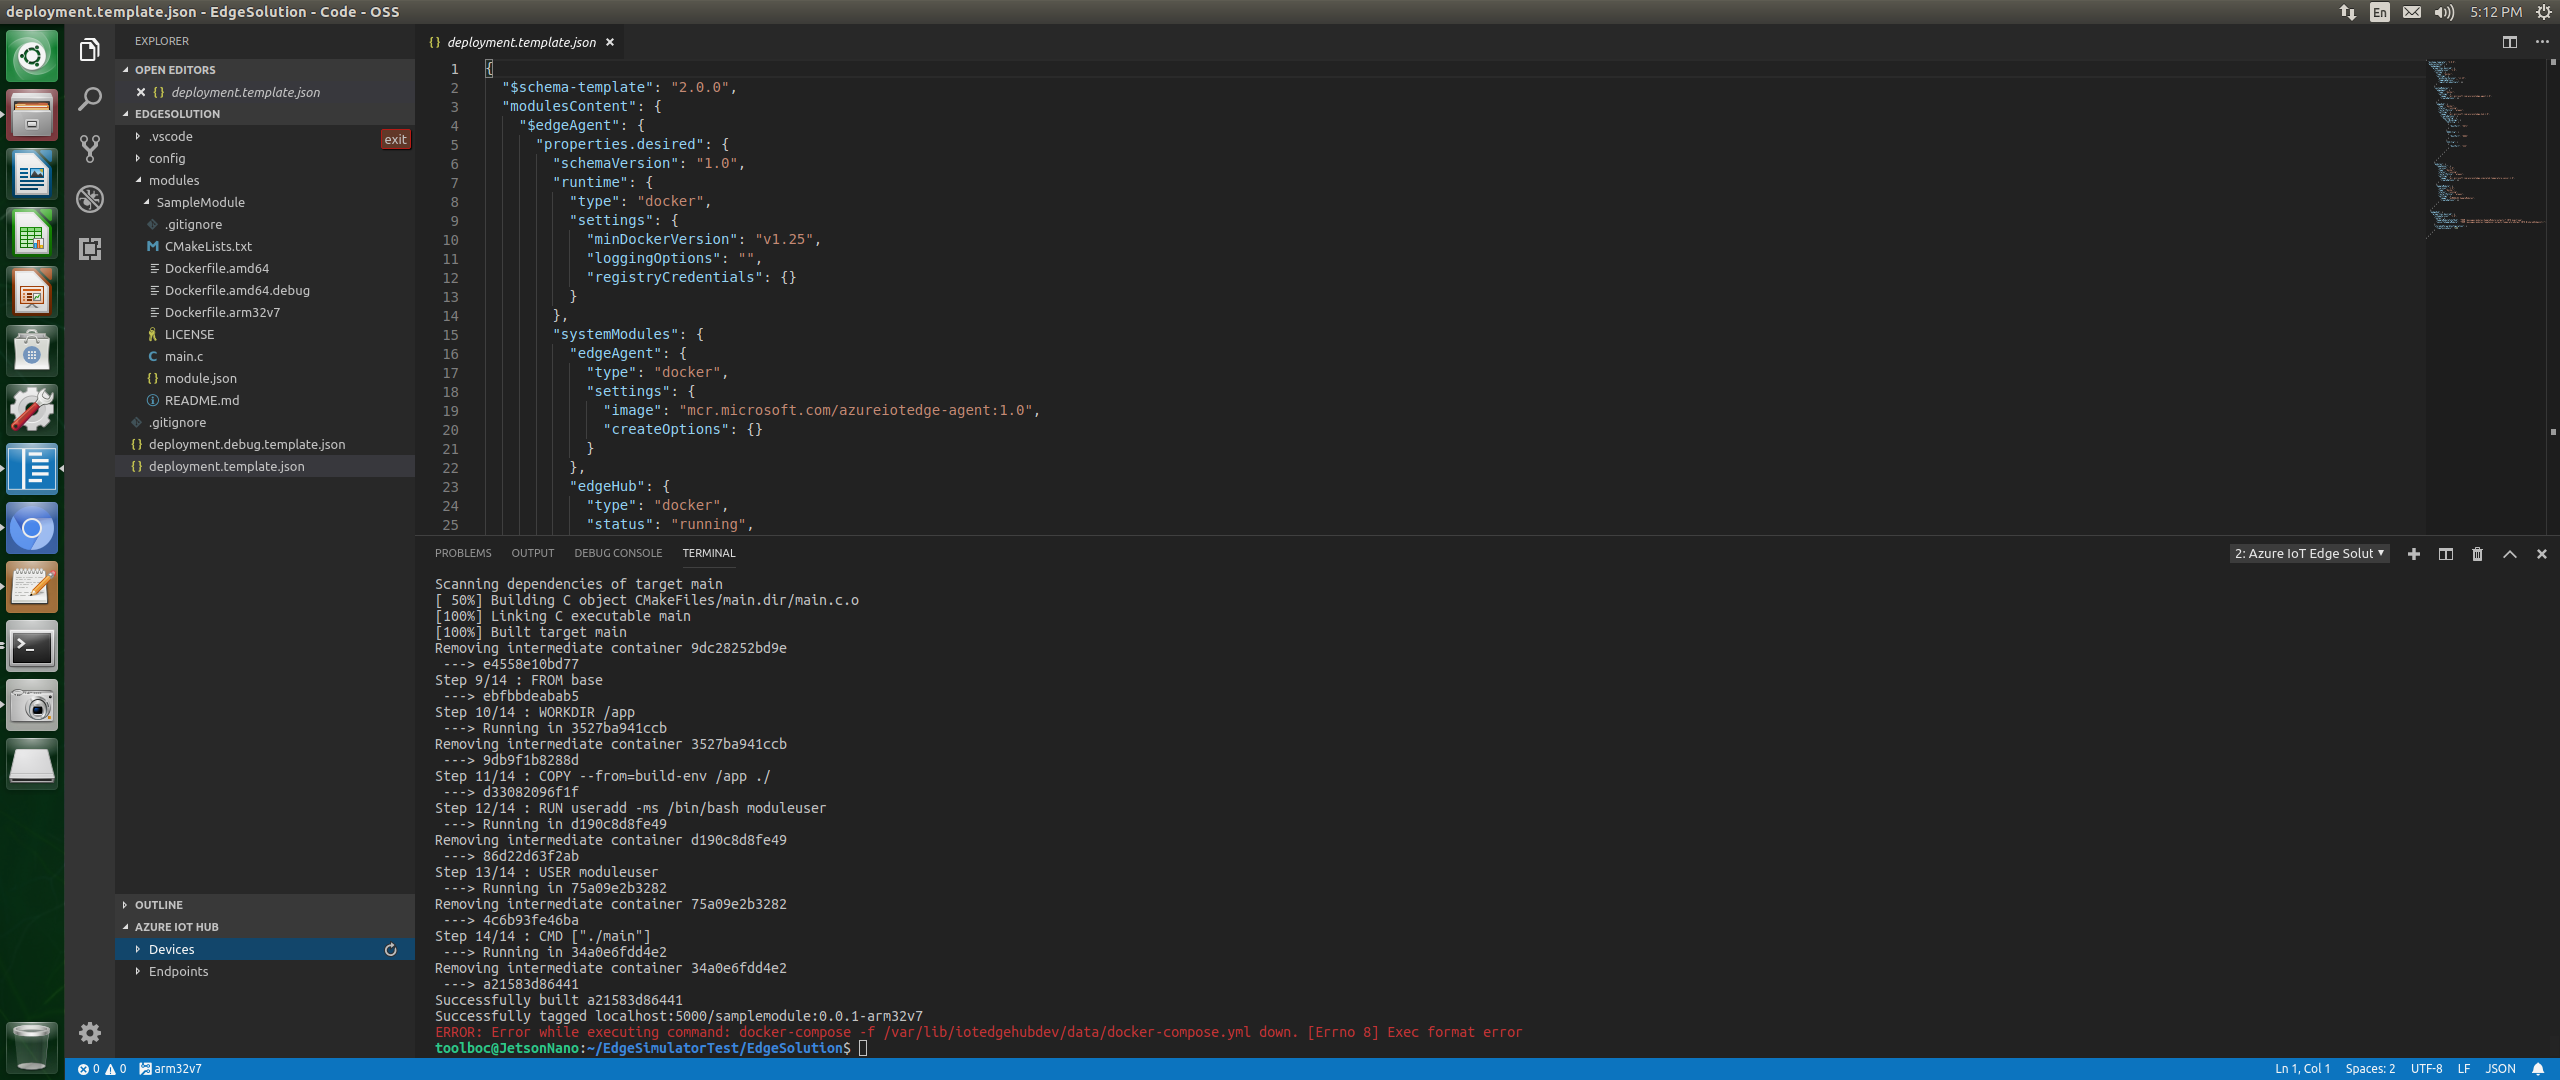Image resolution: width=2560 pixels, height=1080 pixels.
Task: Refresh the Azure IoT Hub Devices list
Action: tap(390, 949)
